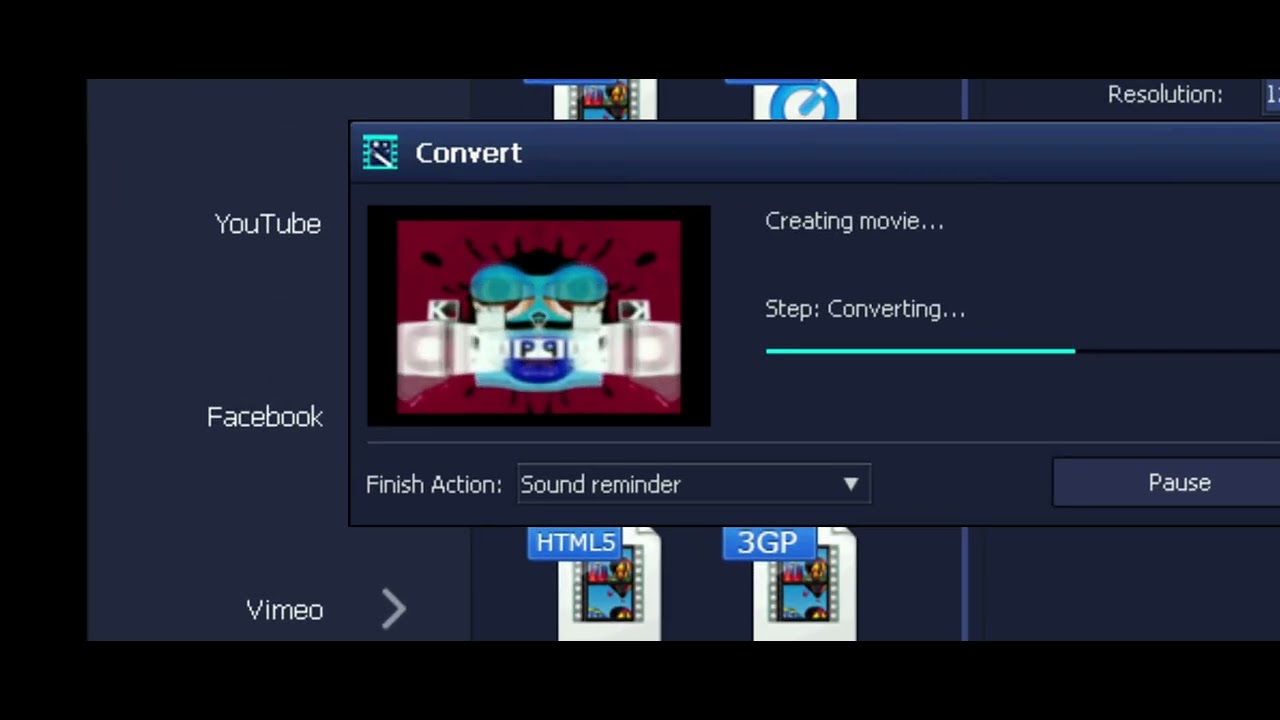Click the Convert dialog icon
Screen dimensions: 1280x720
point(380,152)
